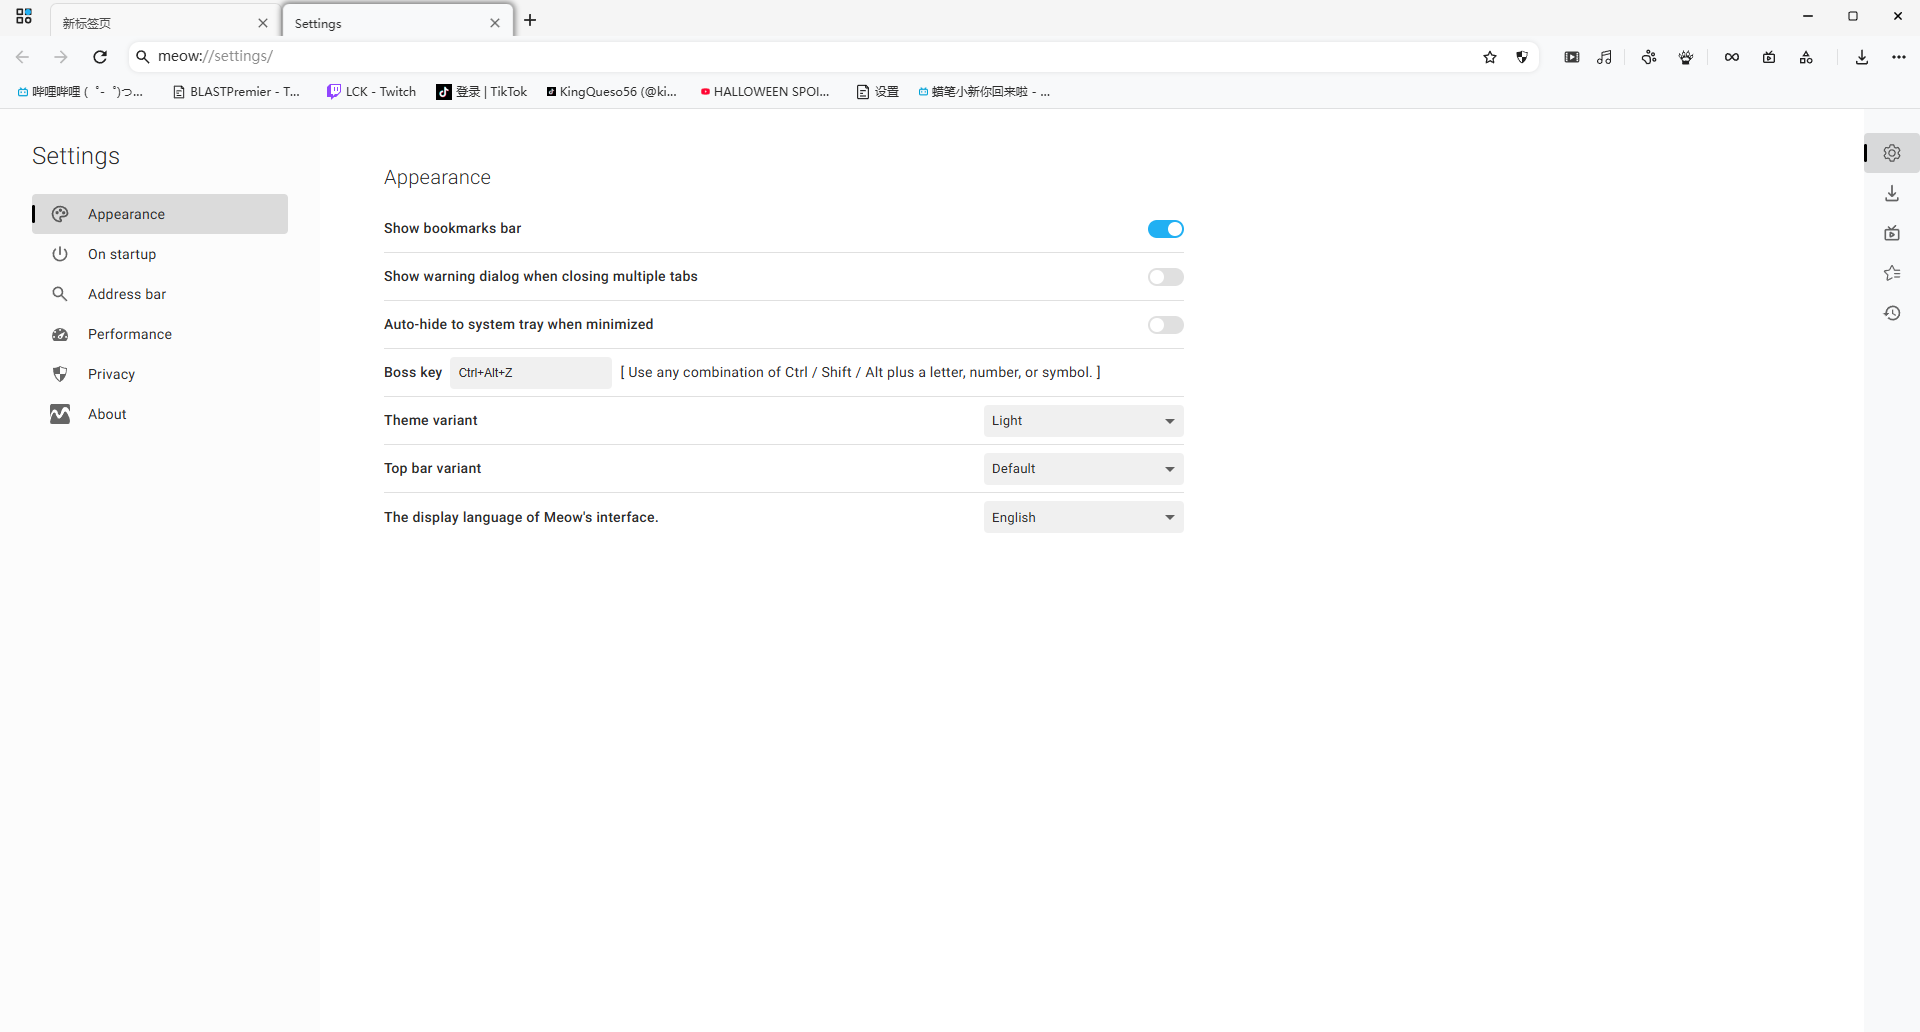Click the shield icon in the address bar

pos(1523,57)
